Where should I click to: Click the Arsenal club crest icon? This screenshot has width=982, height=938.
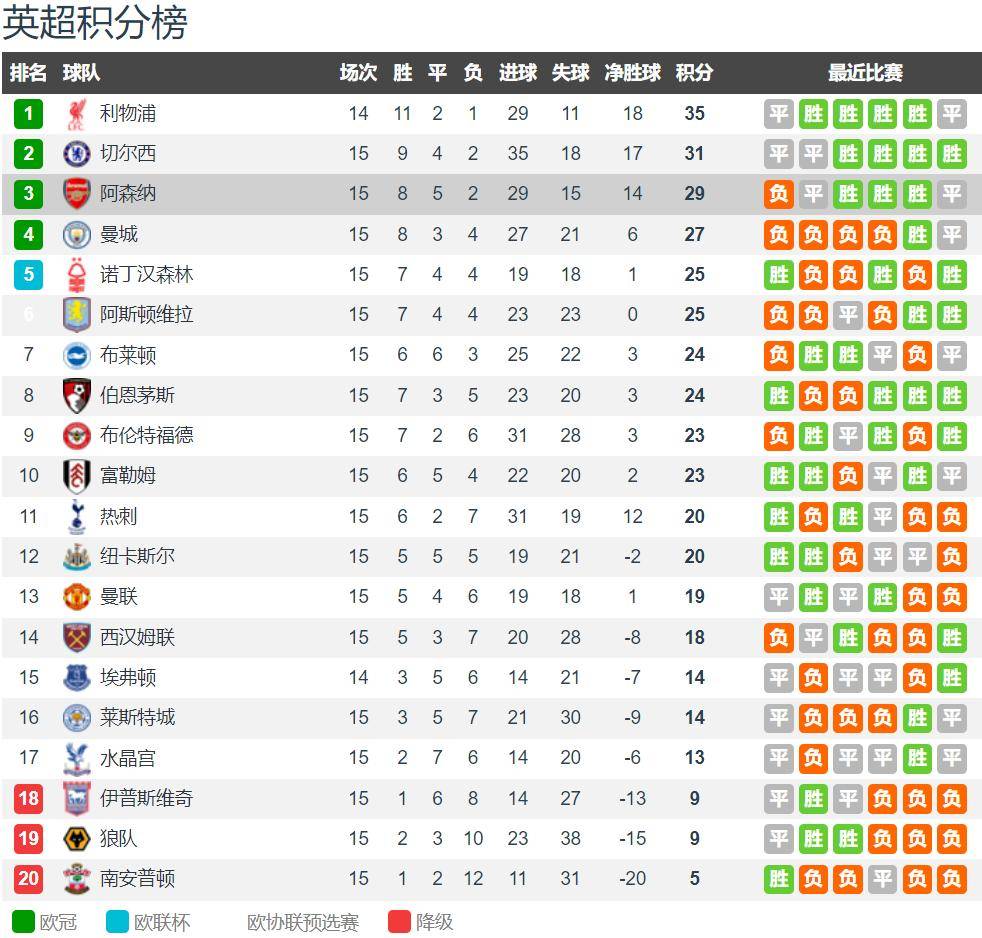77,194
